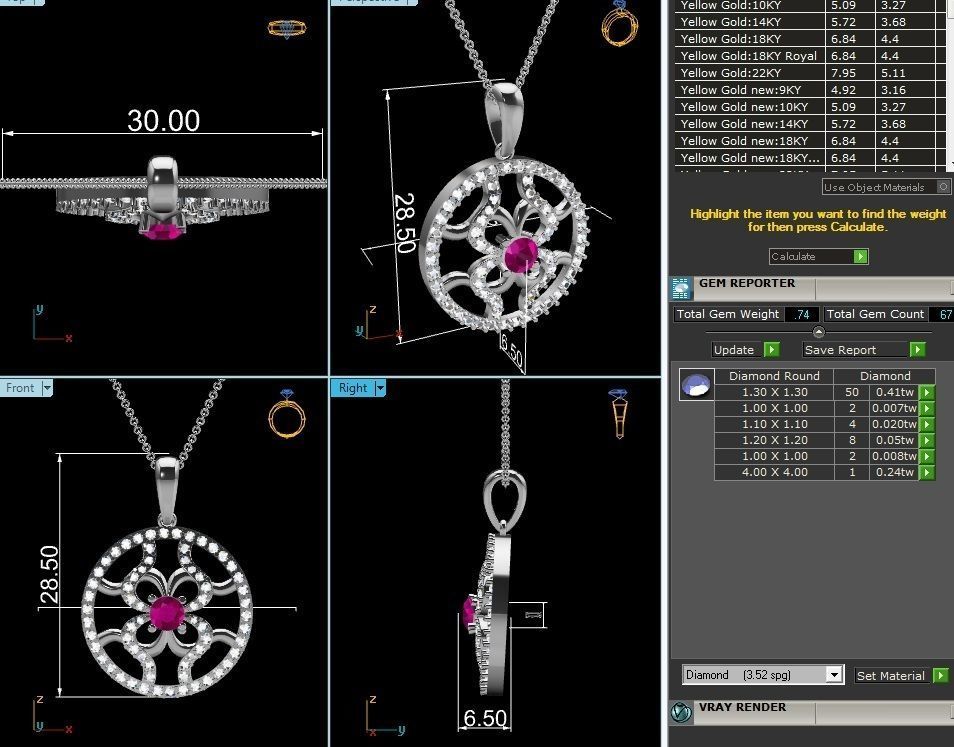Open the Right viewport dropdown arrow
Screen dimensions: 954x747
coord(380,387)
